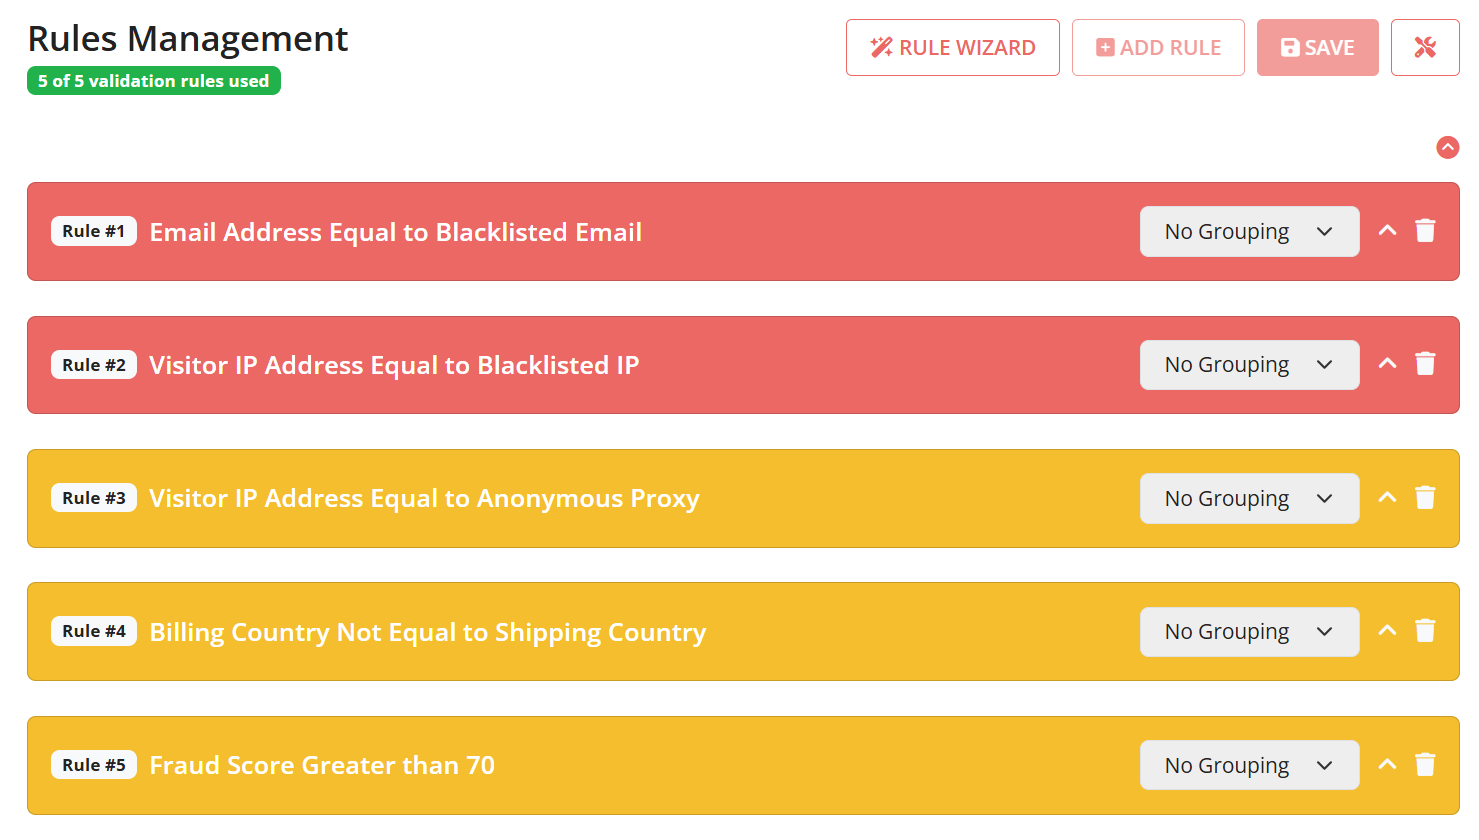Click trash icon for Blacklisted IP rule

[1425, 364]
